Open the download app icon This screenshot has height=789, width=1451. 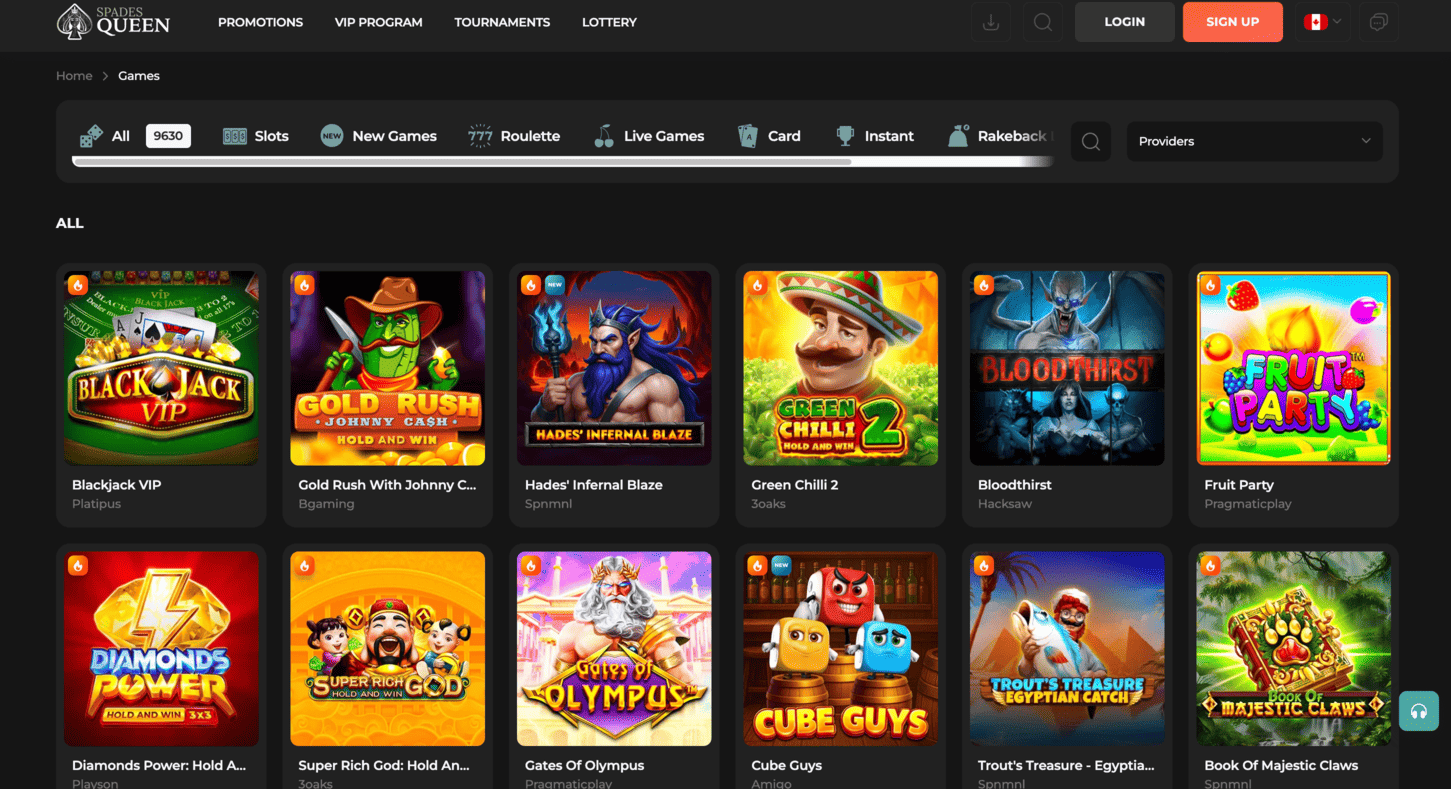point(991,22)
